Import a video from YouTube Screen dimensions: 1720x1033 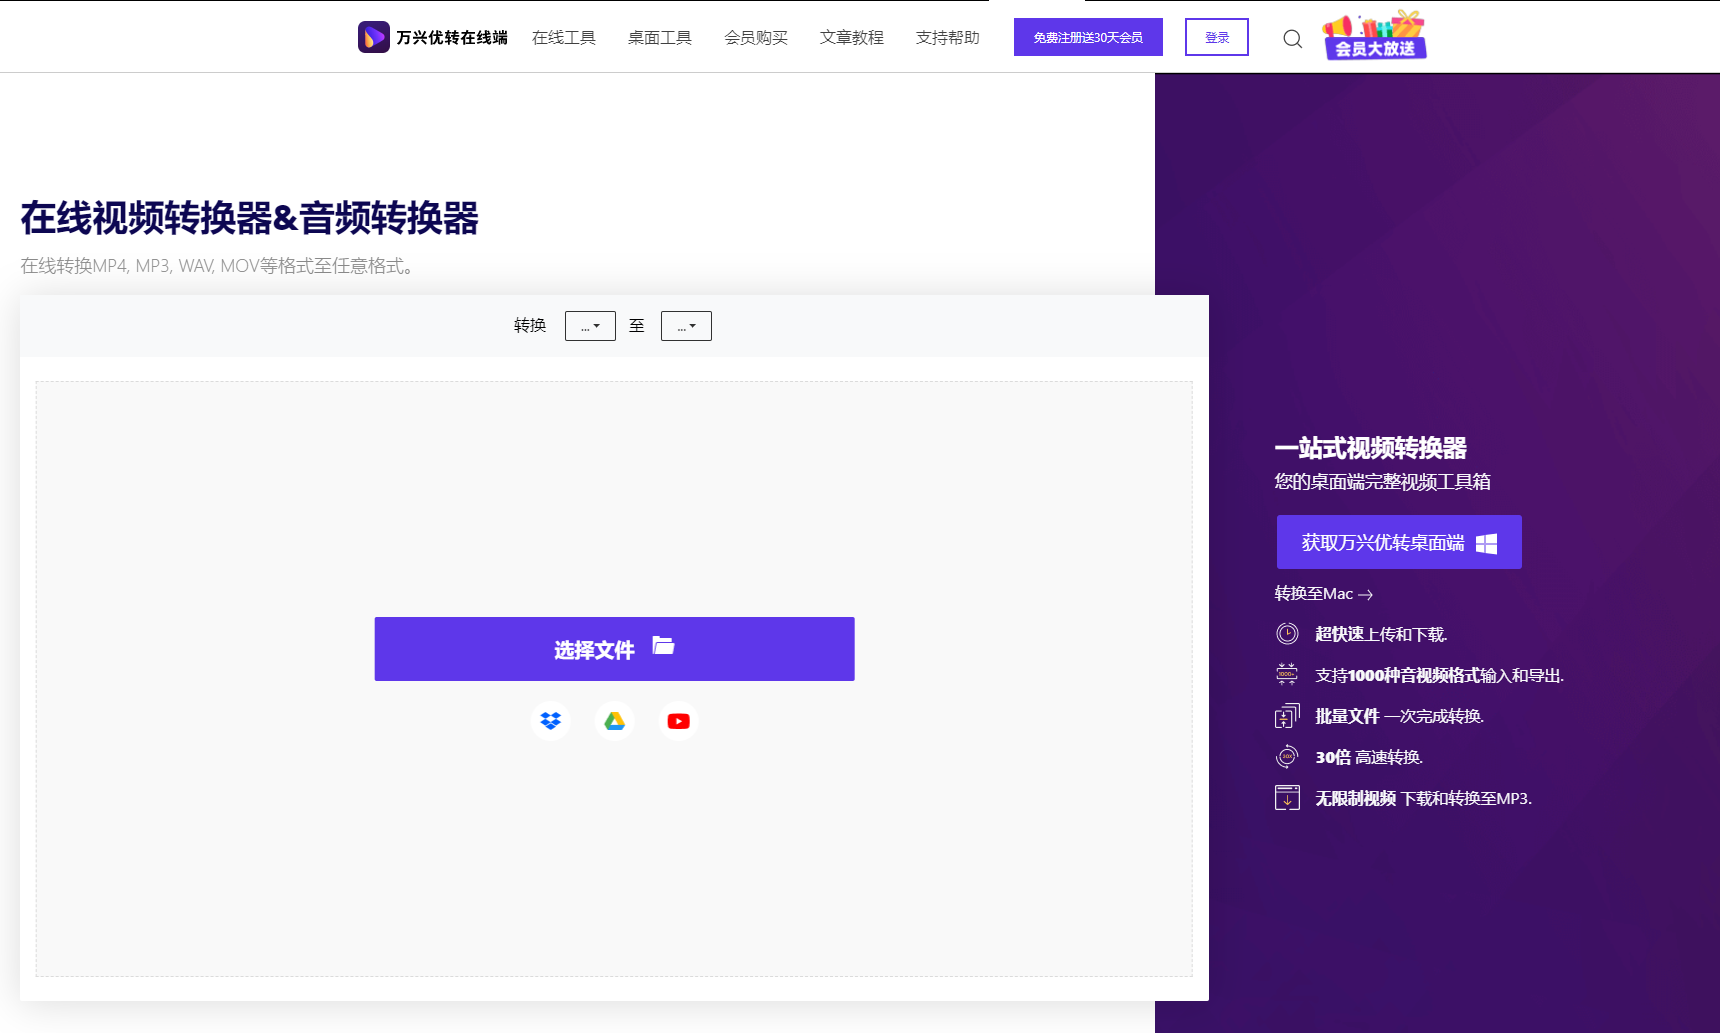(x=678, y=720)
